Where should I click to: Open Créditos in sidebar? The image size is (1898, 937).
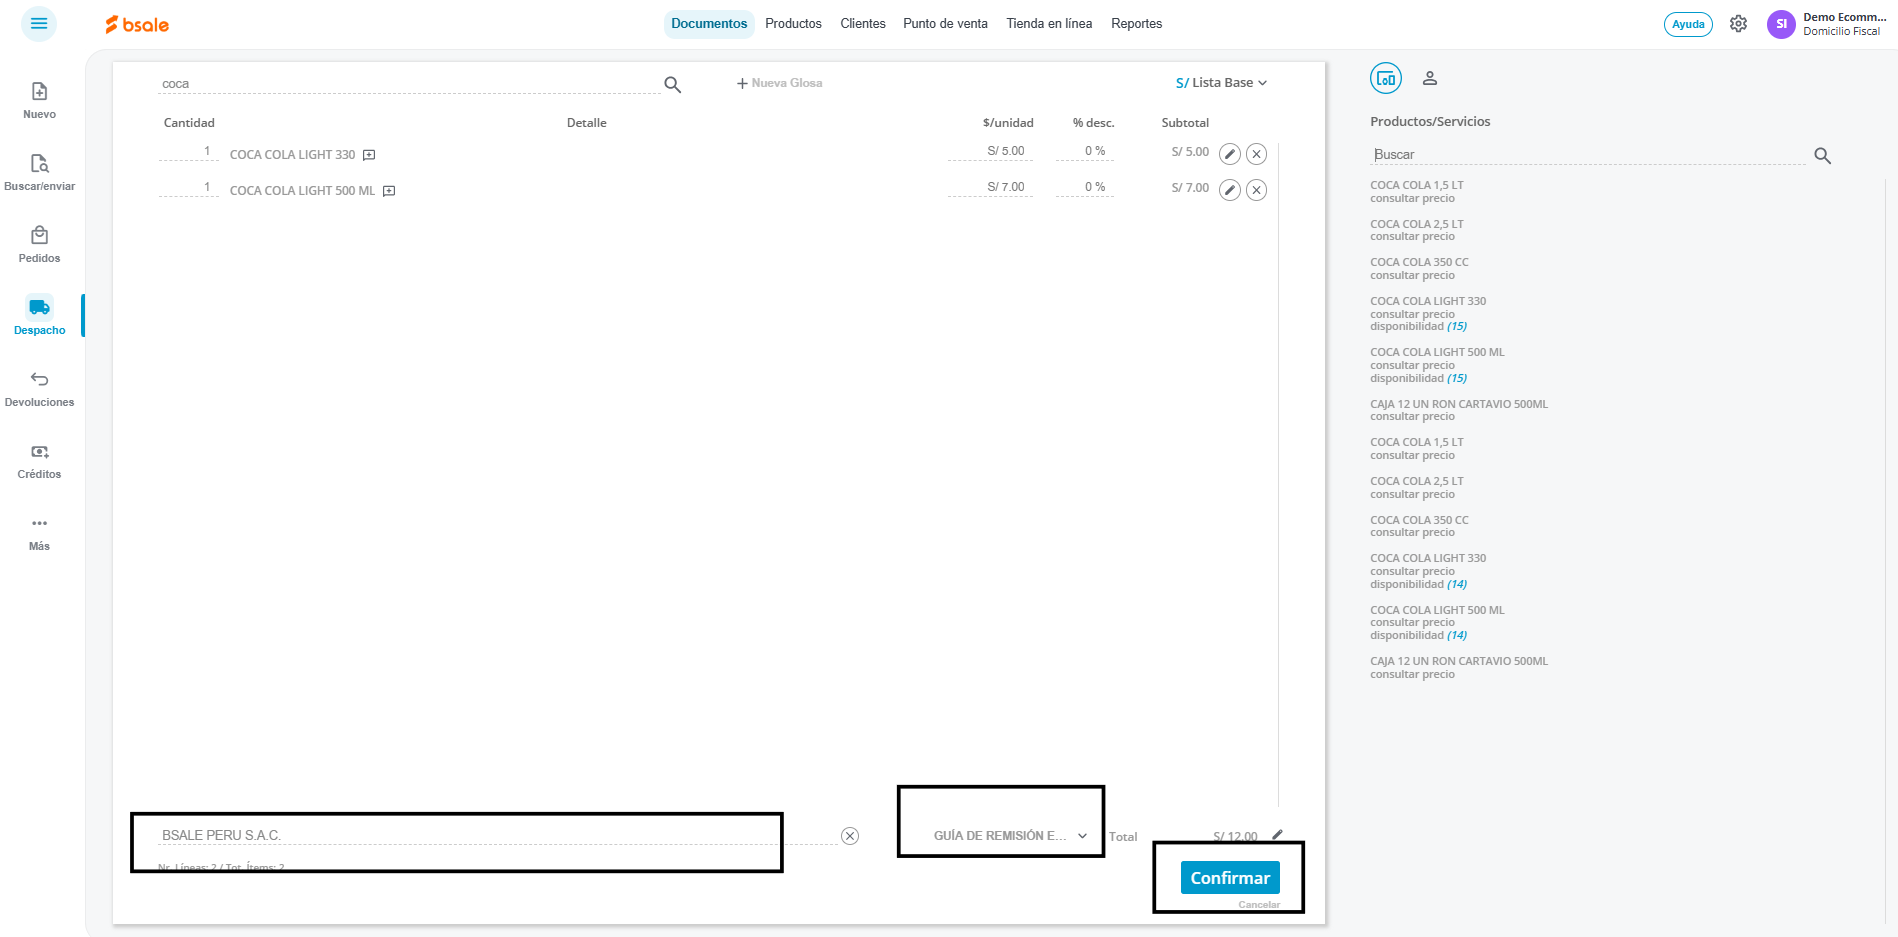click(39, 461)
